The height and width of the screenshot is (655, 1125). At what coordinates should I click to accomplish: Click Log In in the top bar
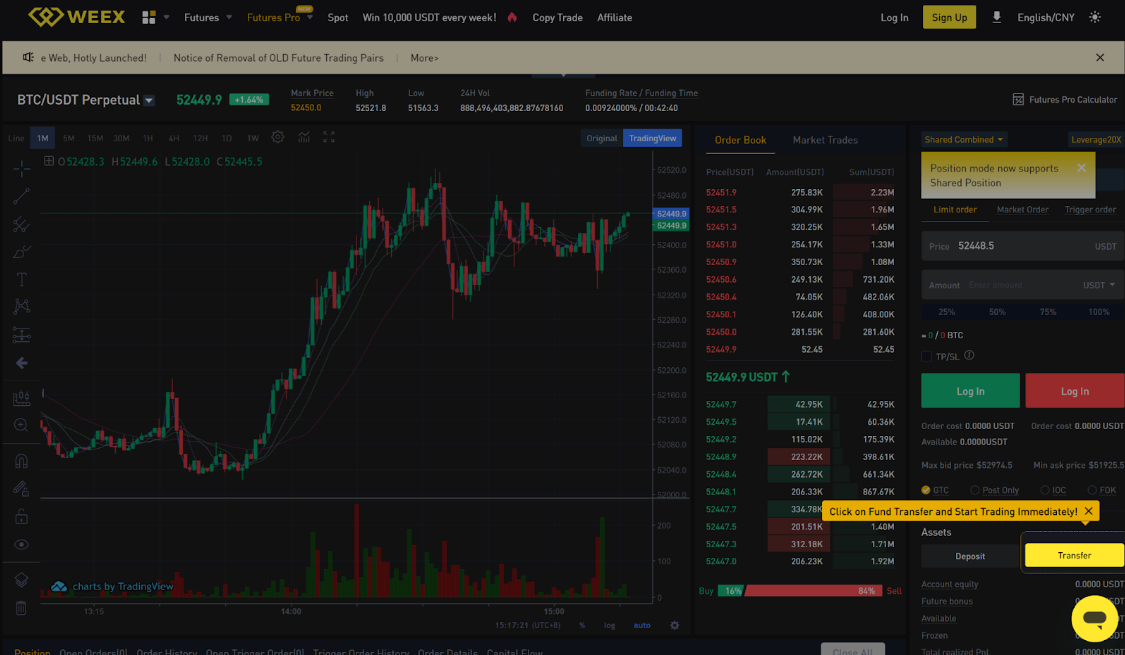(x=894, y=17)
